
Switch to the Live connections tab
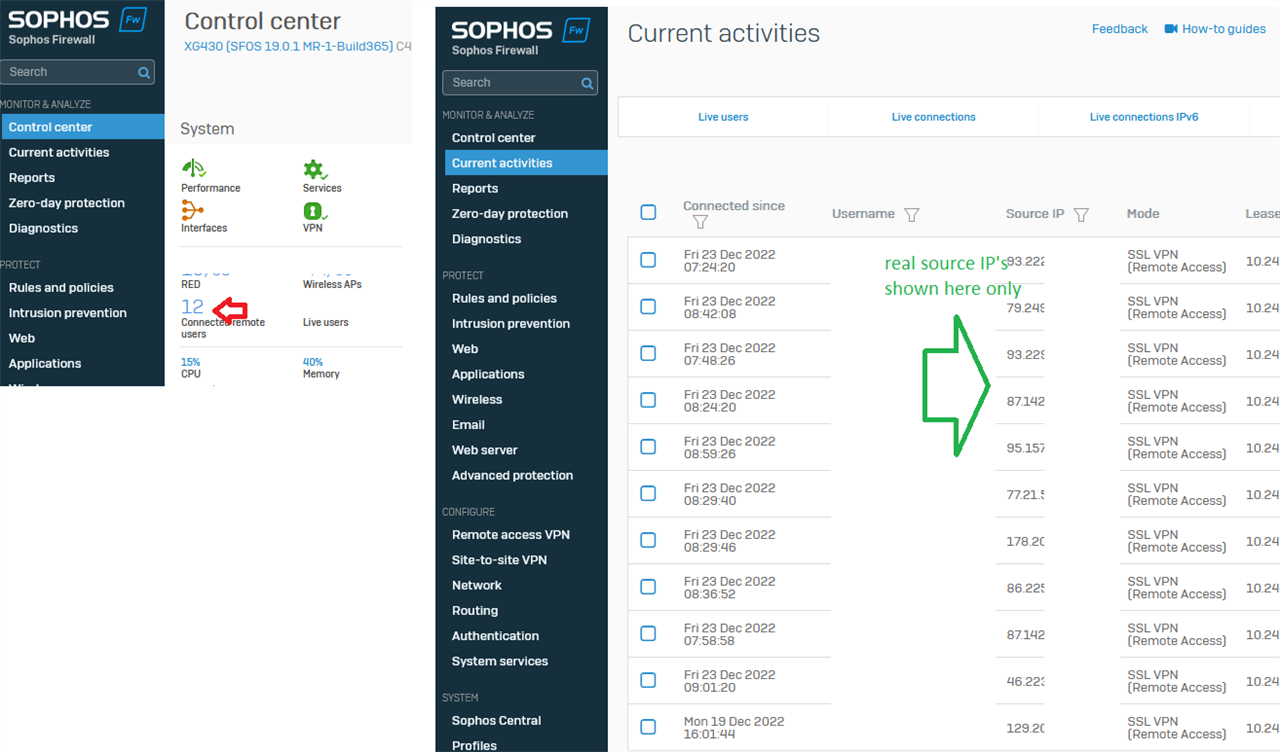(x=933, y=117)
